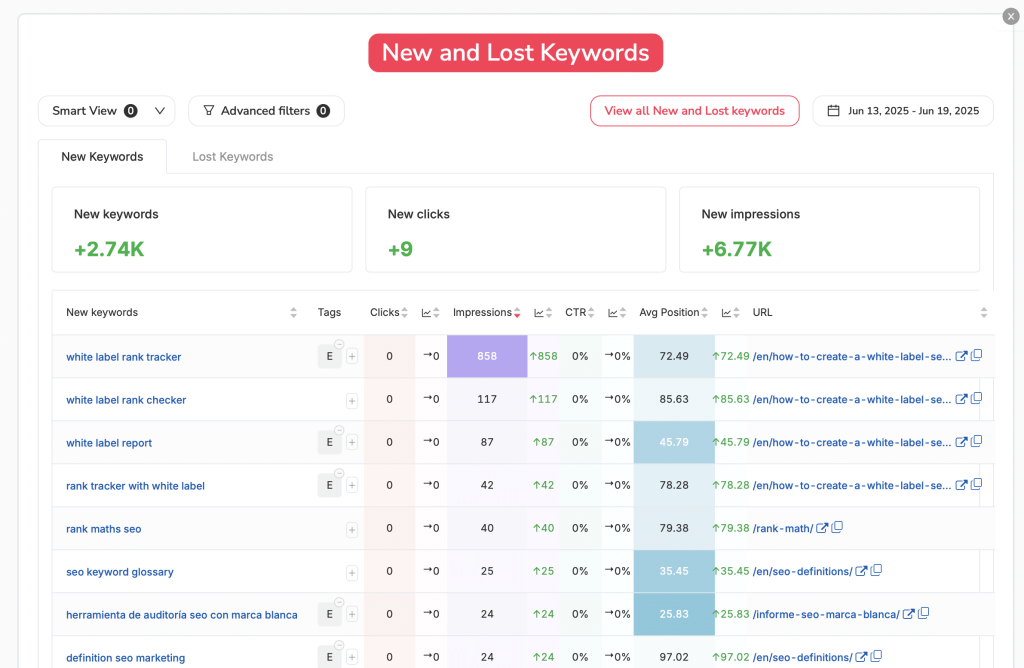Open external link for /informe-seo-marca-blanca/ URL

click(908, 613)
